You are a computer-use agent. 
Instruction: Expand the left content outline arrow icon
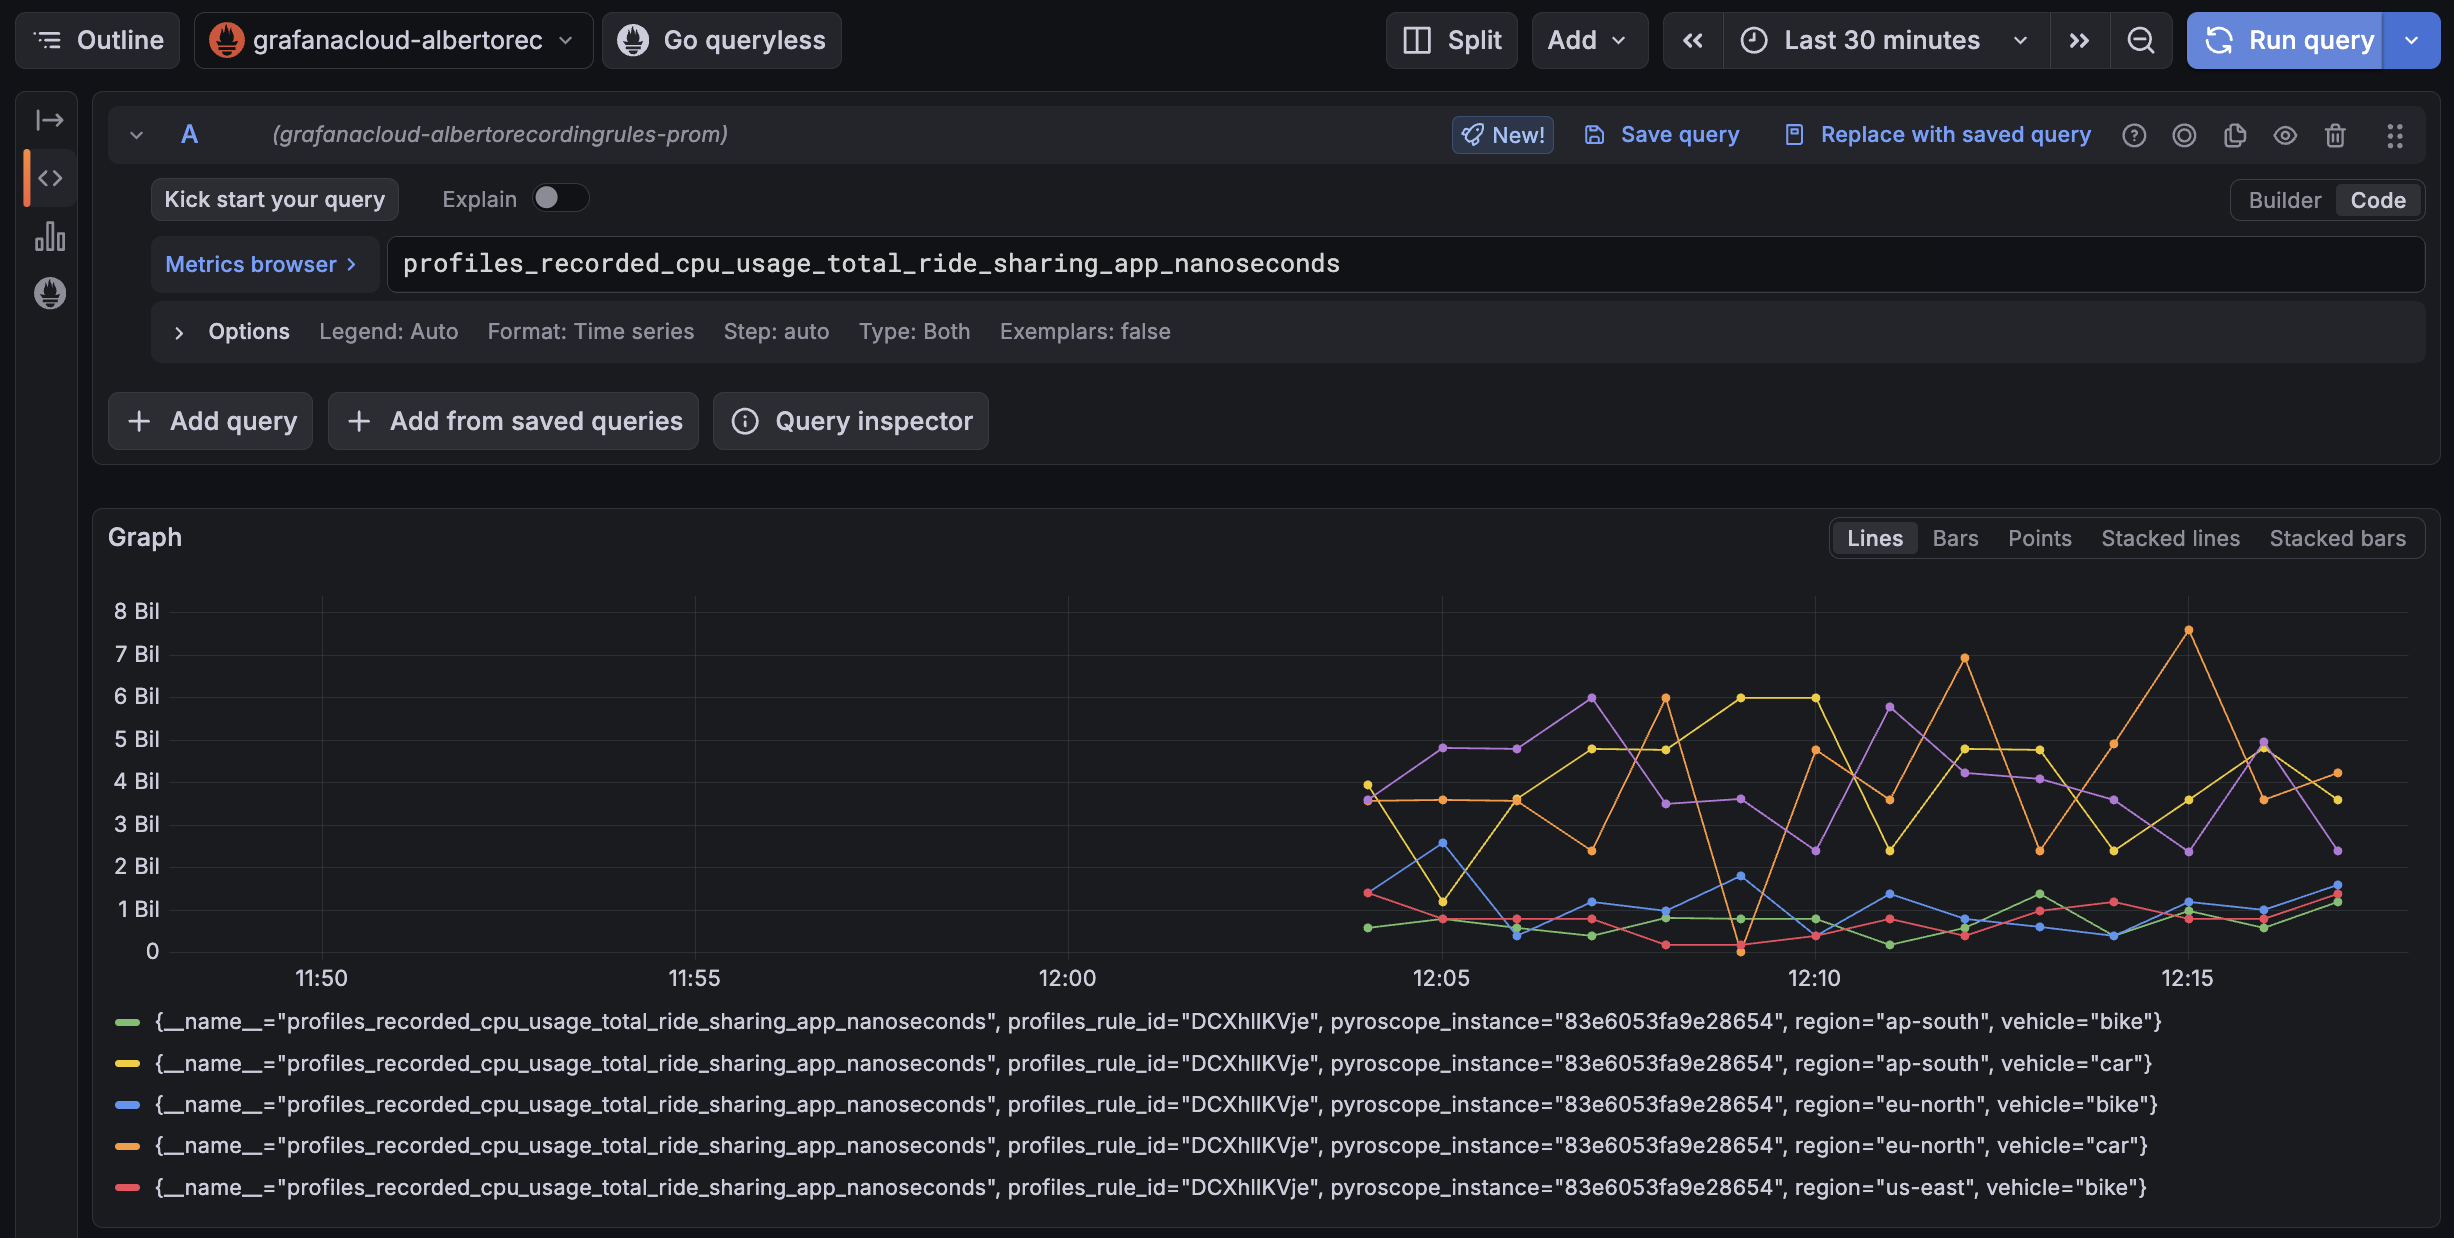tap(50, 120)
